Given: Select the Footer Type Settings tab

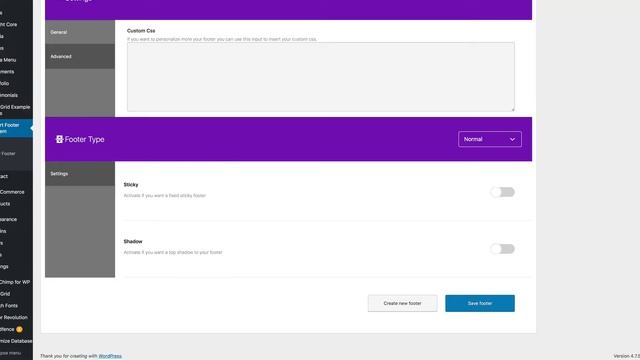Looking at the screenshot, I should coord(80,173).
